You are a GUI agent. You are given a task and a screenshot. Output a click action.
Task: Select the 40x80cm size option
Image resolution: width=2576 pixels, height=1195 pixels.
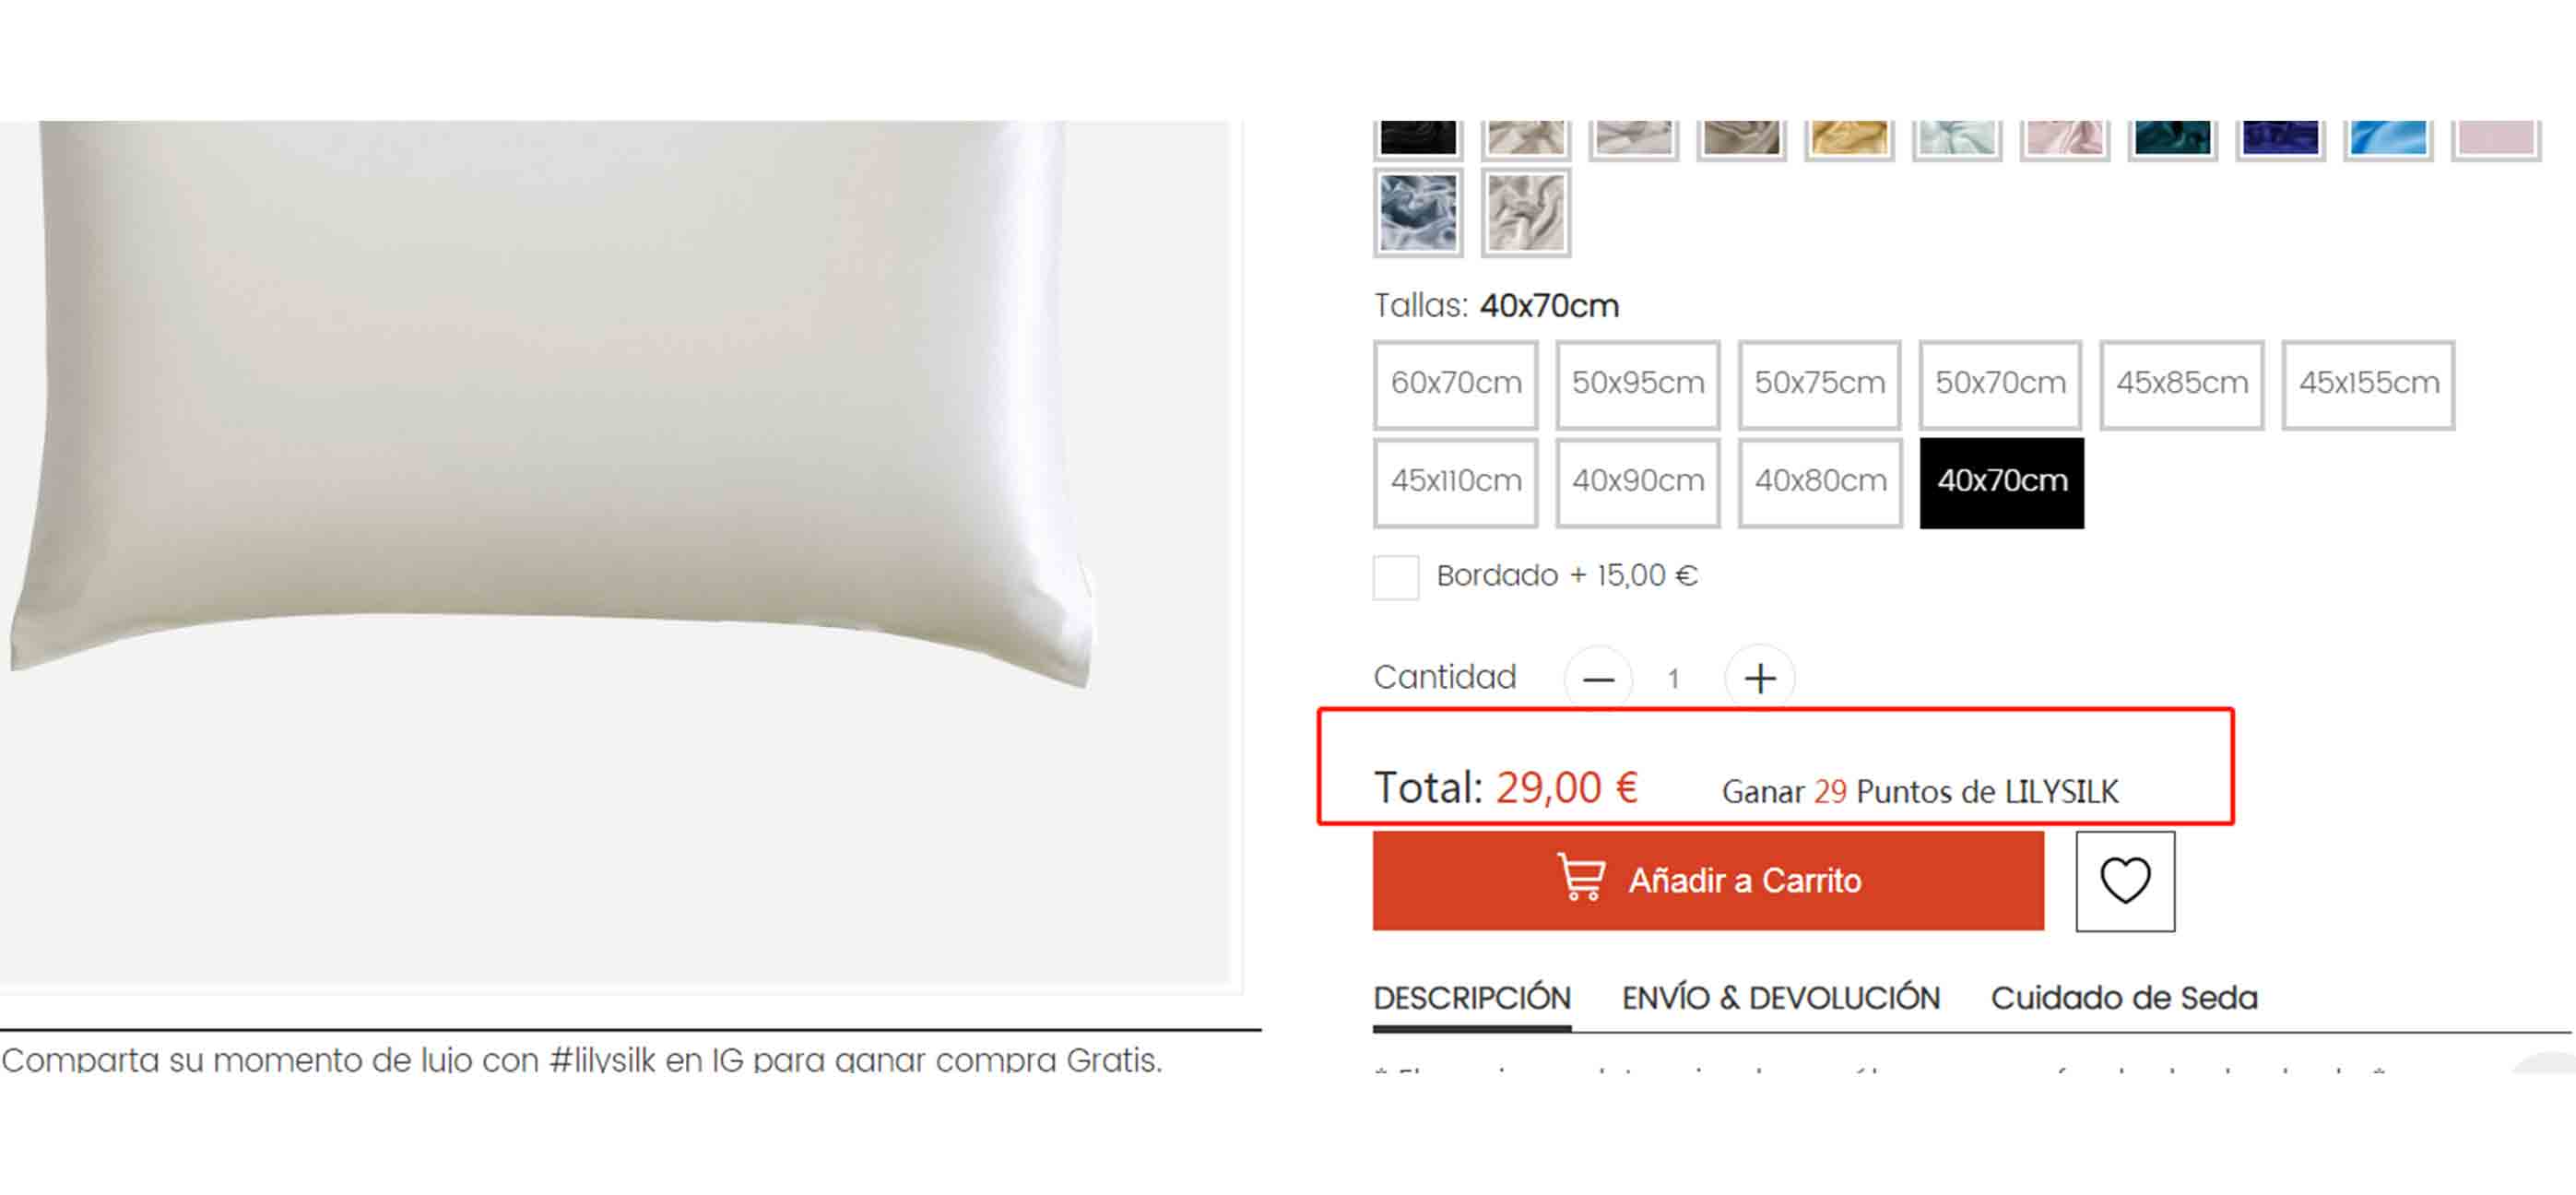point(1819,482)
